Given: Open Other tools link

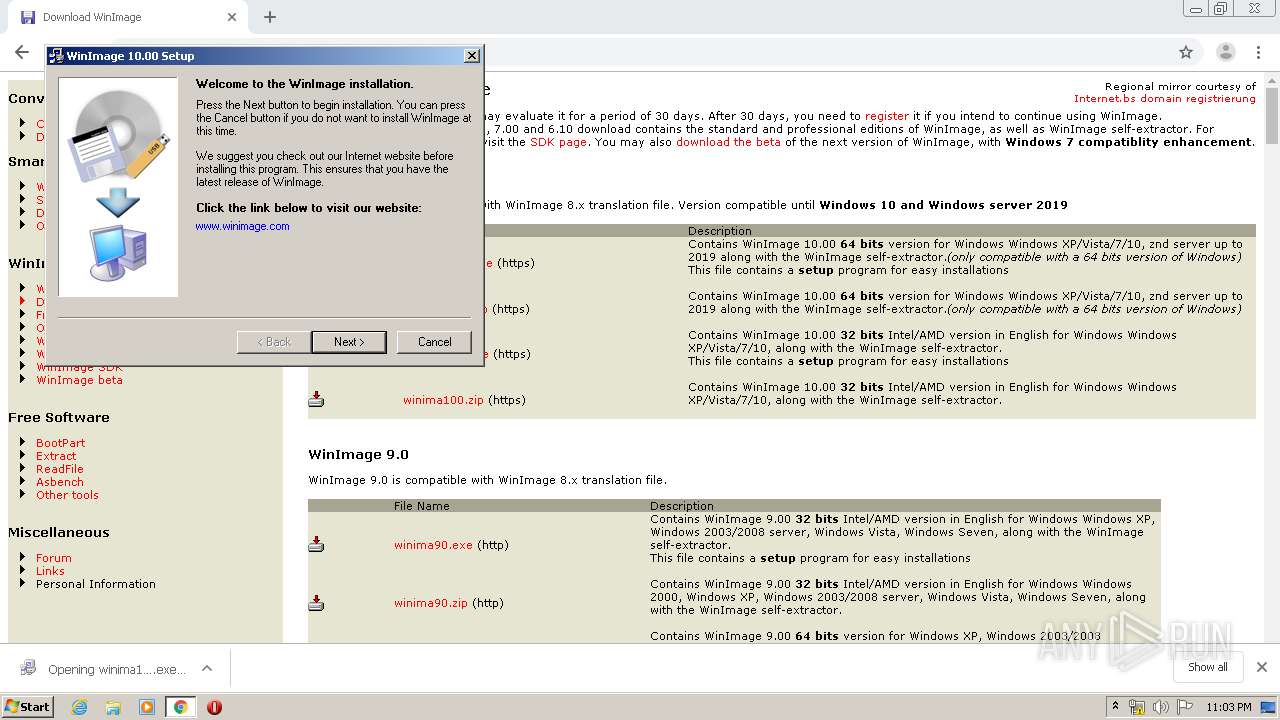Looking at the screenshot, I should point(67,495).
